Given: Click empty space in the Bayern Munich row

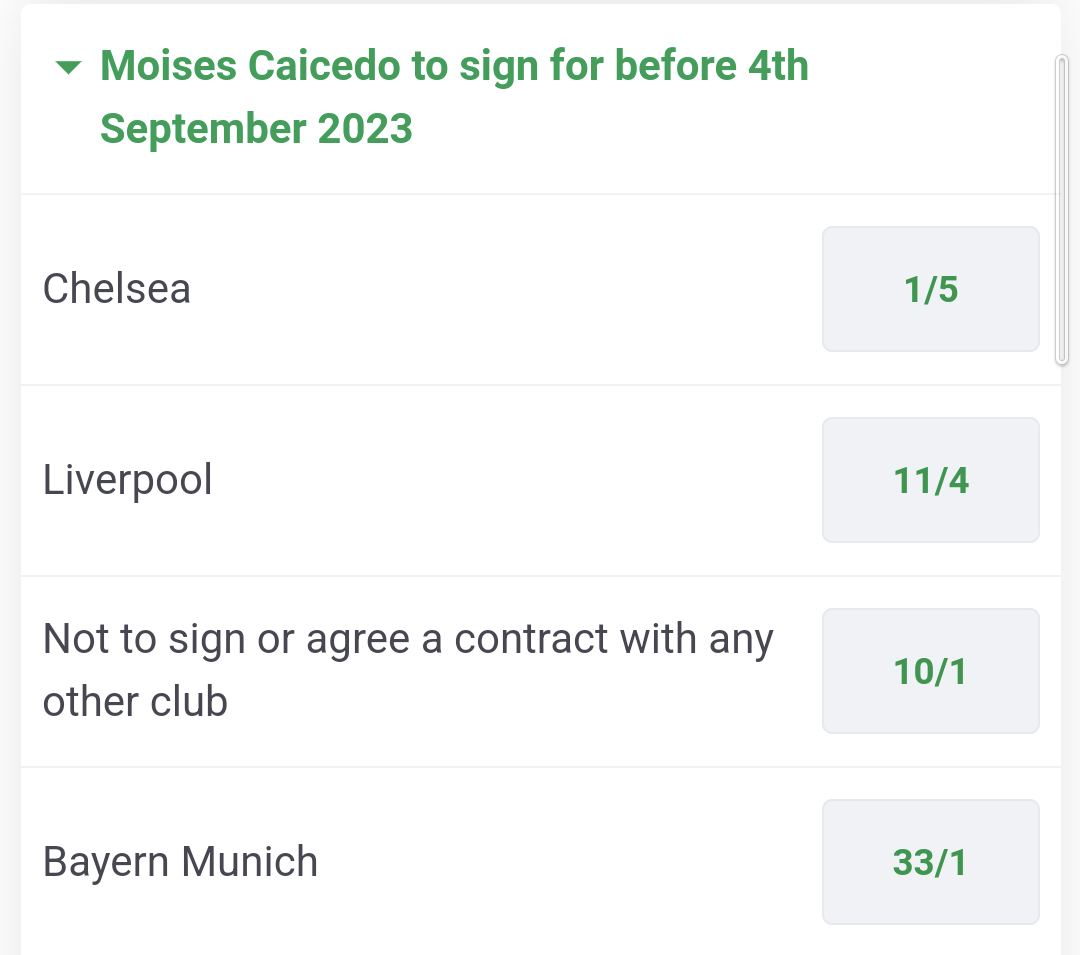Looking at the screenshot, I should pos(565,861).
